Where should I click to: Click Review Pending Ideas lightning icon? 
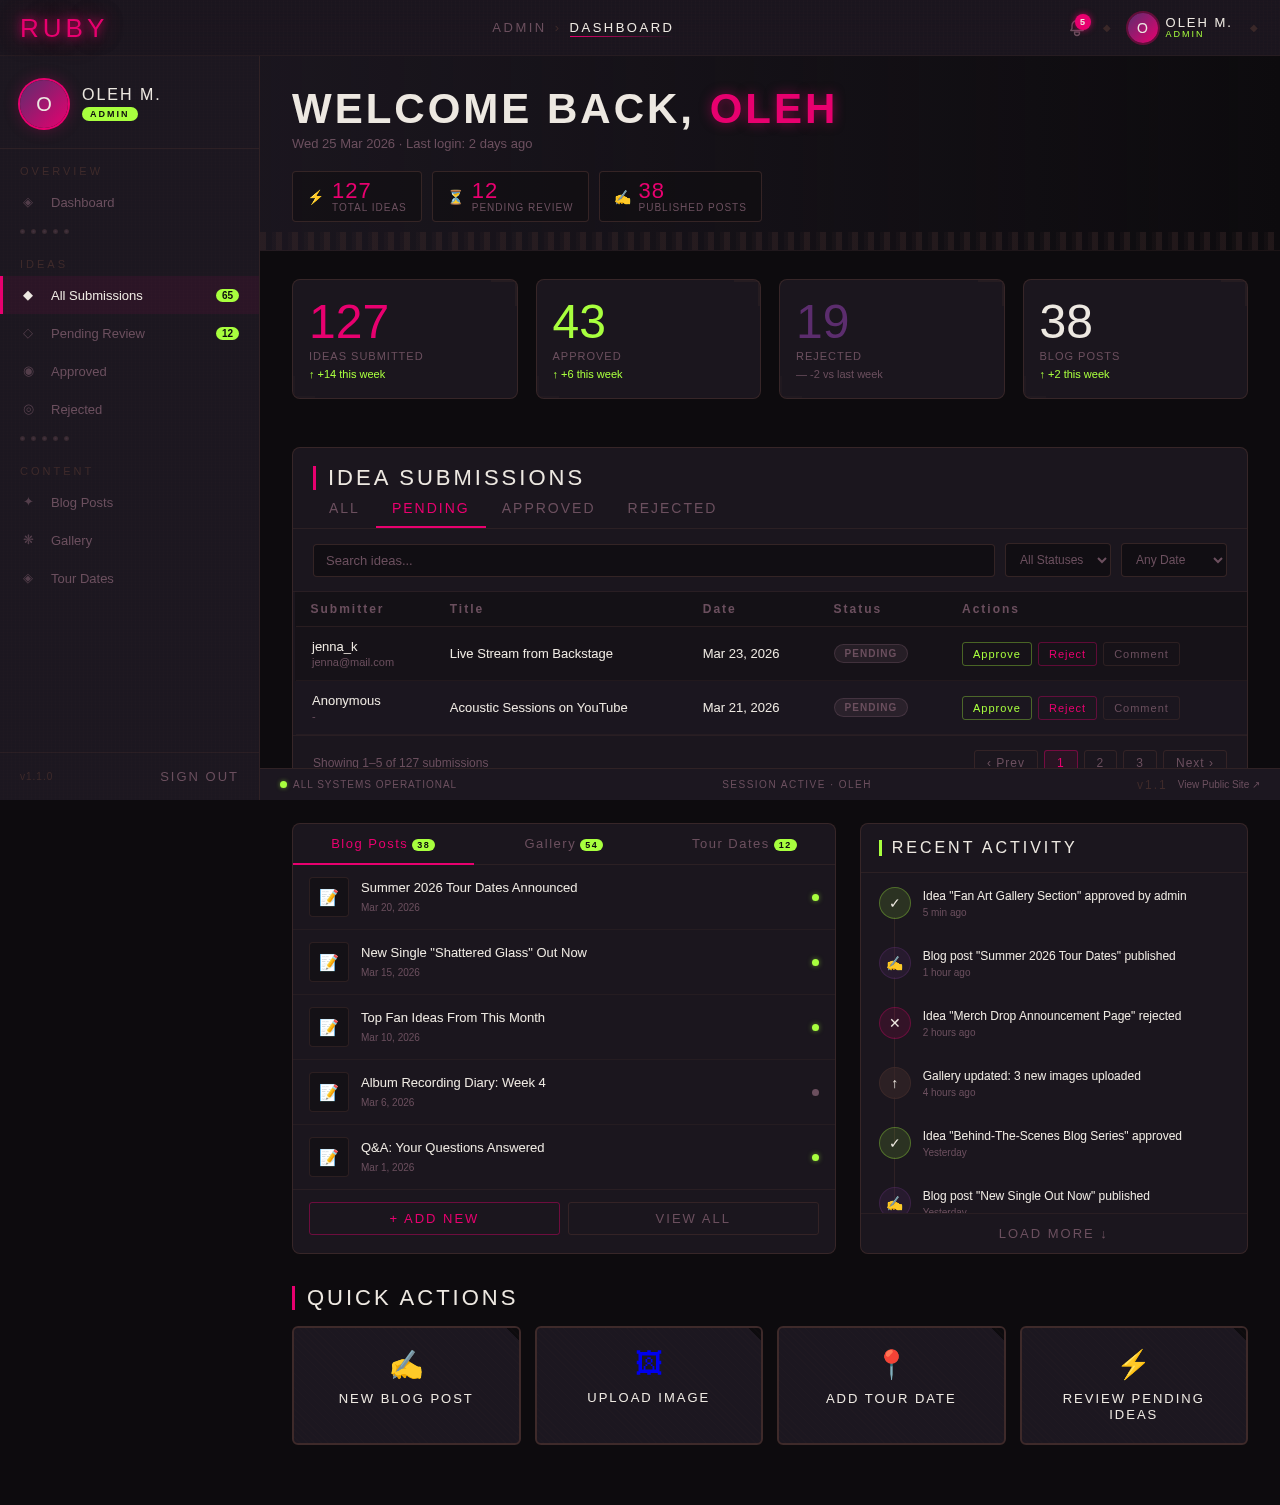pyautogui.click(x=1133, y=1362)
